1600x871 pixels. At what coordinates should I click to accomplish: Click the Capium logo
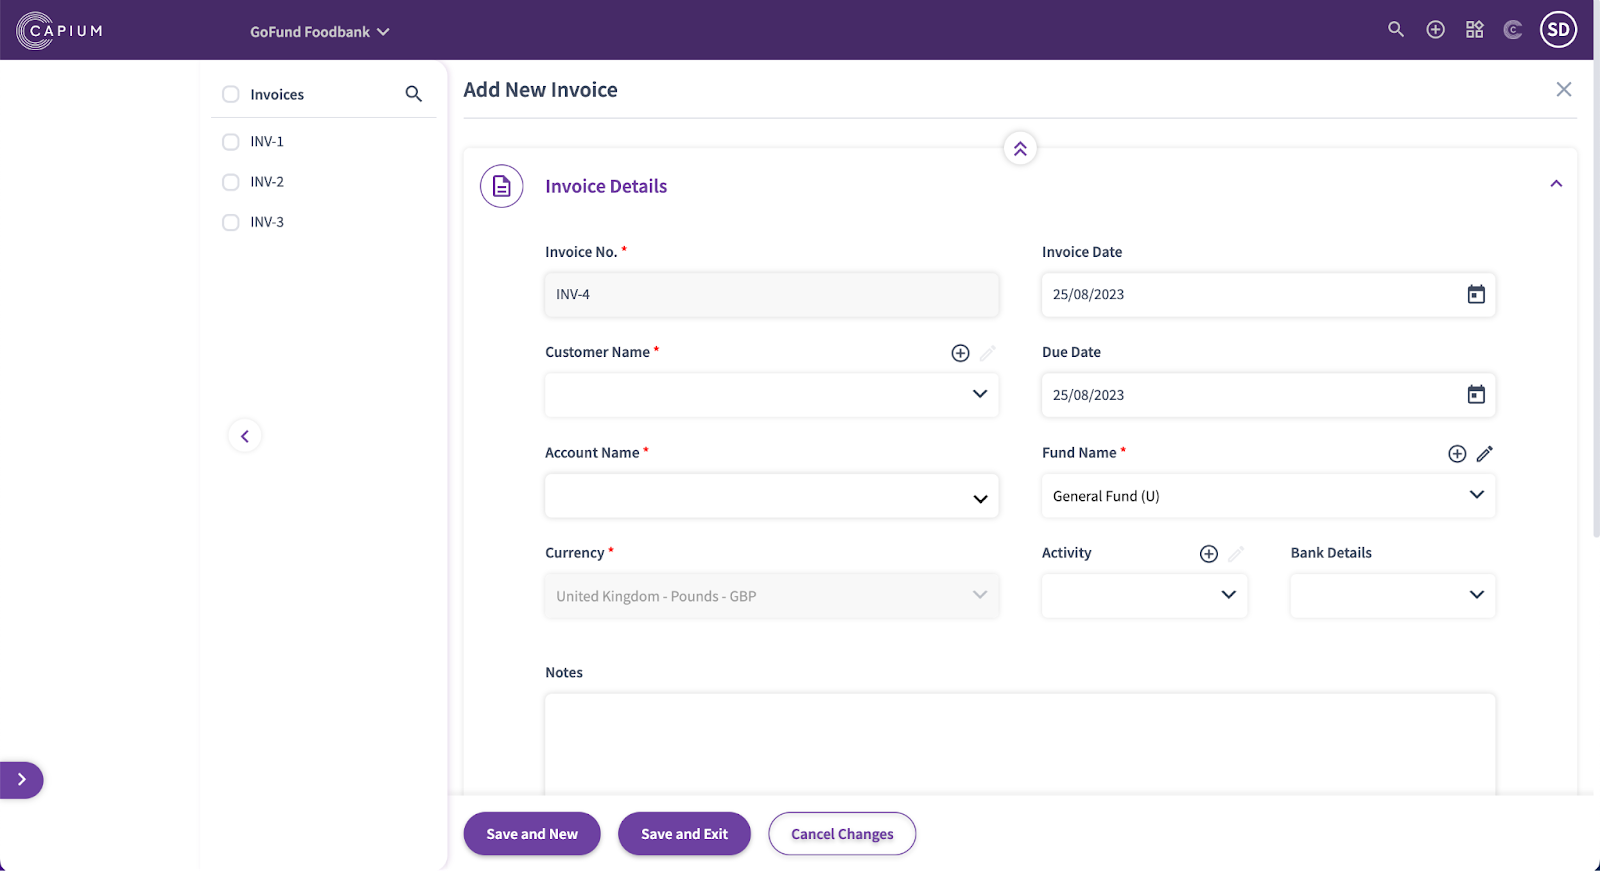60,31
